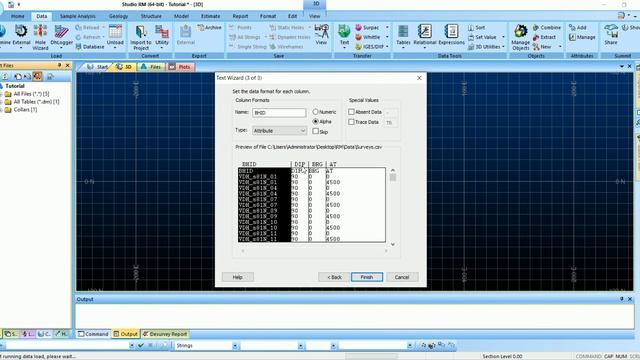Open the Tables data tool

(403, 34)
